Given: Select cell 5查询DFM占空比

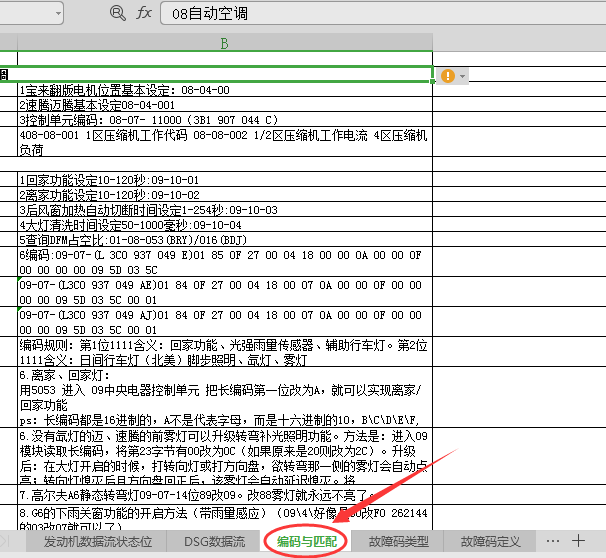Looking at the screenshot, I should (225, 240).
